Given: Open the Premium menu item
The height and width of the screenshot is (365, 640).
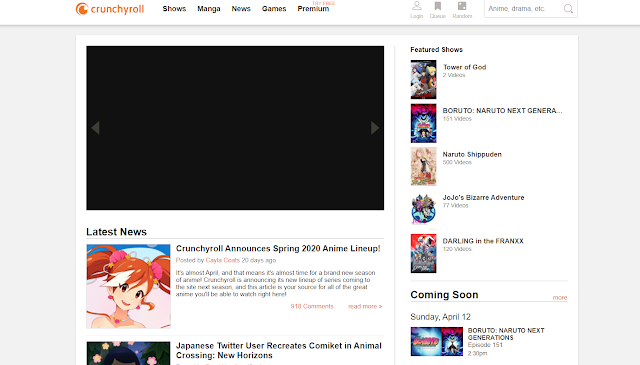Looking at the screenshot, I should coord(313,9).
